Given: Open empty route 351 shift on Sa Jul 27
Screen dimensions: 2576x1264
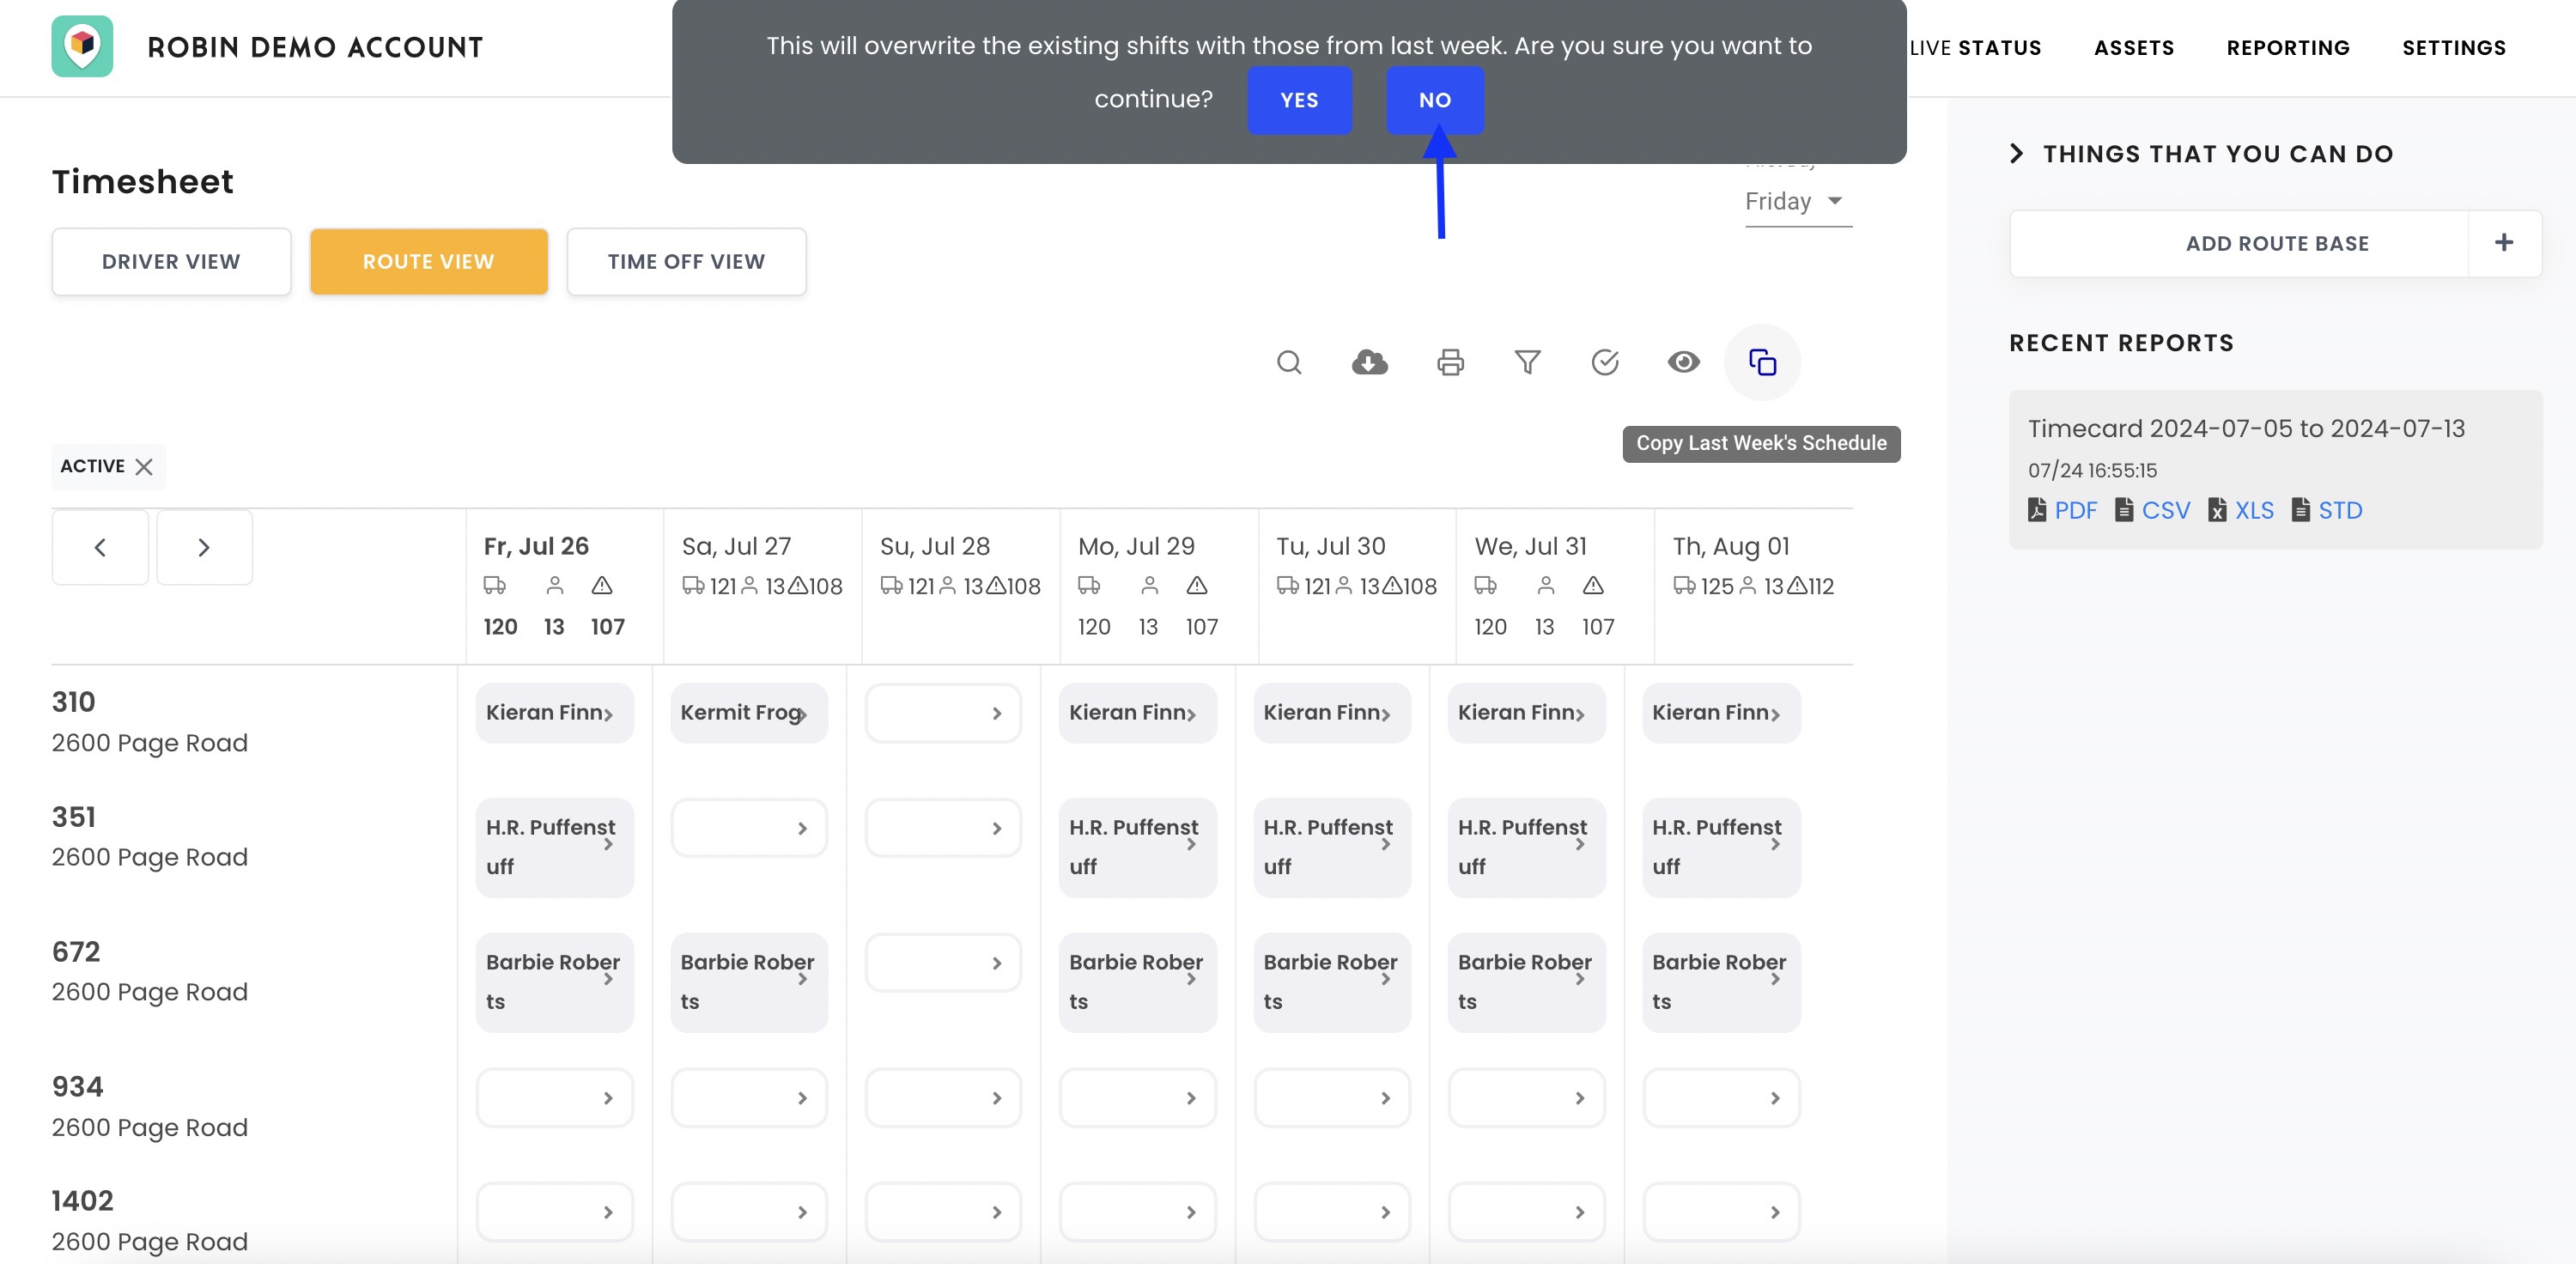Looking at the screenshot, I should tap(749, 828).
